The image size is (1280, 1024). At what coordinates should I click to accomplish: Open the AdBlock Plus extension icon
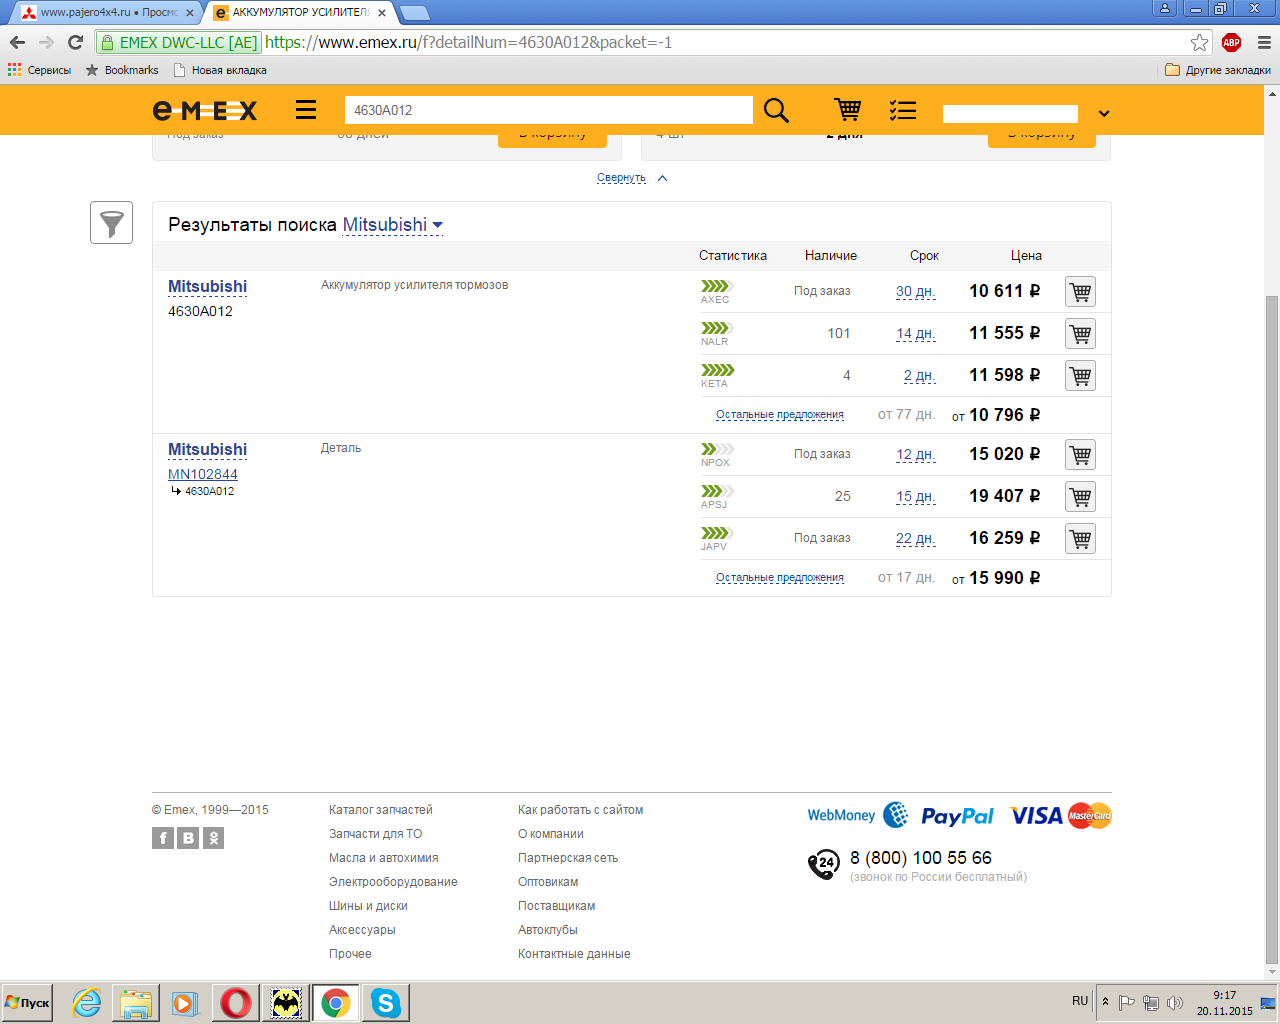point(1231,42)
